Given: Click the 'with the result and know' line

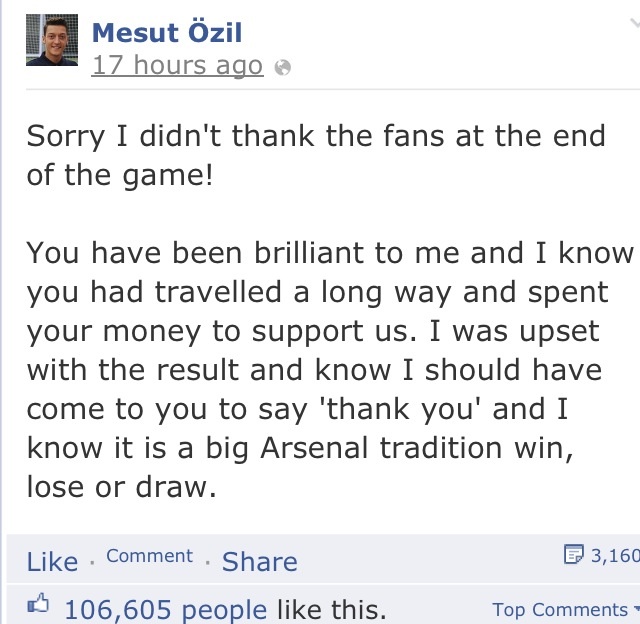Looking at the screenshot, I should pyautogui.click(x=314, y=370).
